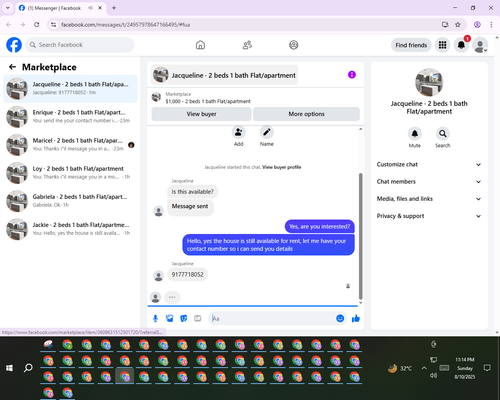
Task: Expand Privacy & support section
Action: point(429,216)
